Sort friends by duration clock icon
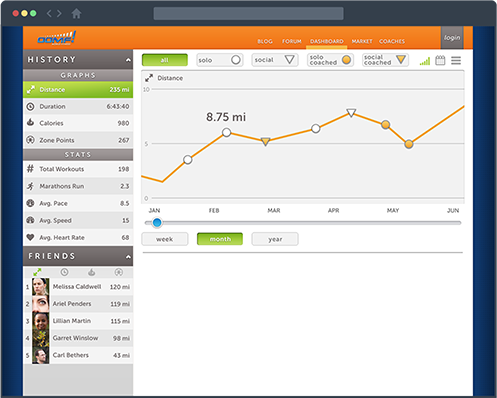Image resolution: width=497 pixels, height=398 pixels. (64, 272)
